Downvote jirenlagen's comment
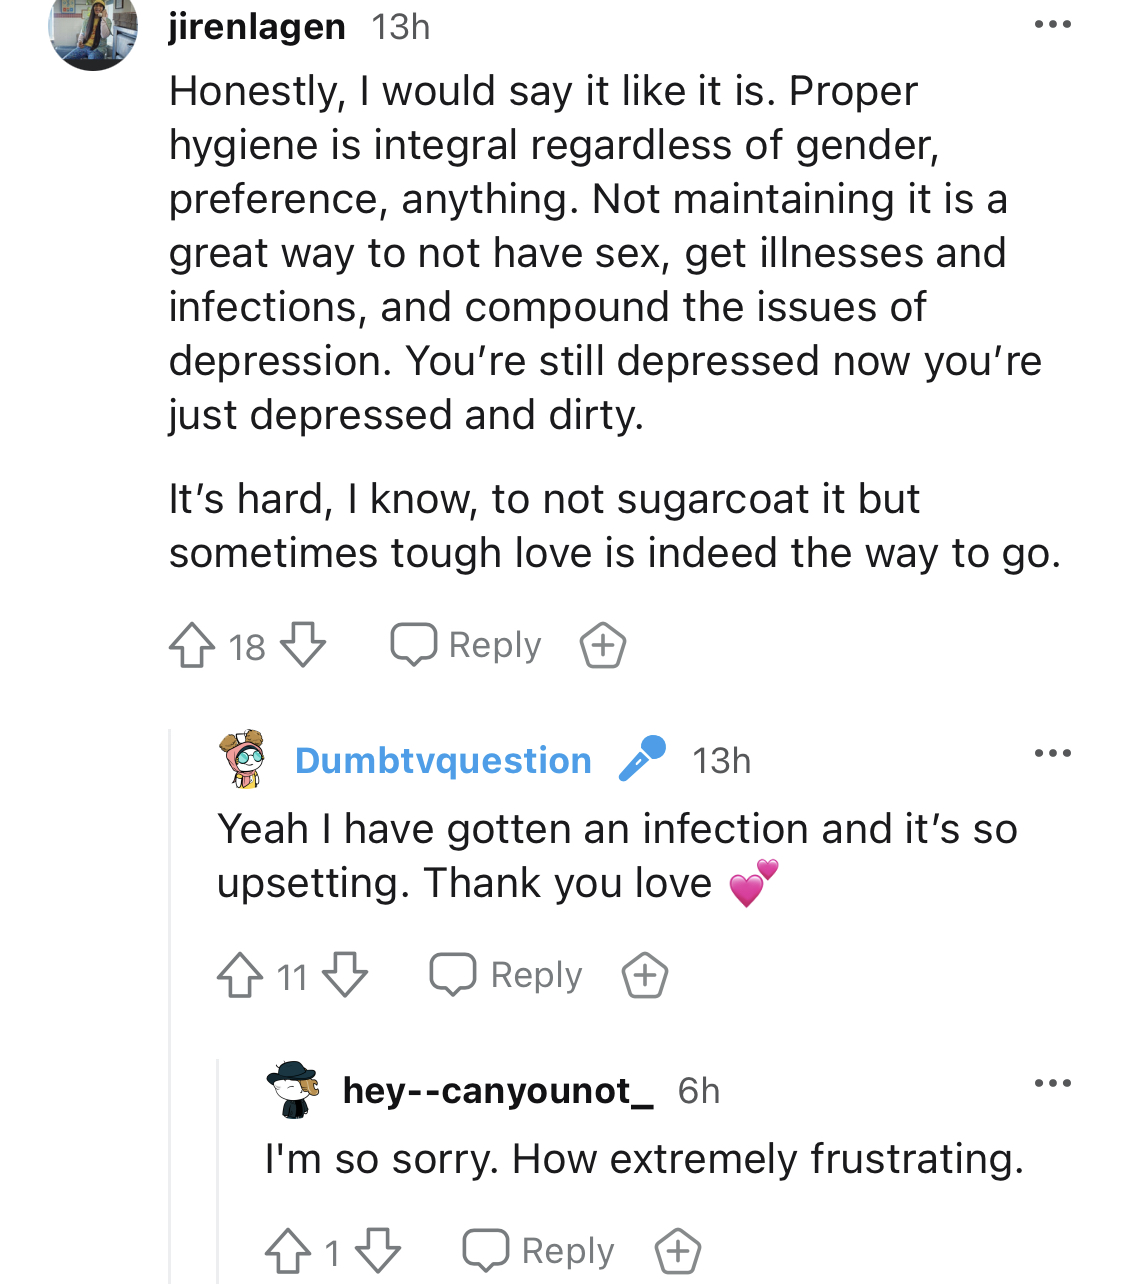 (x=303, y=645)
